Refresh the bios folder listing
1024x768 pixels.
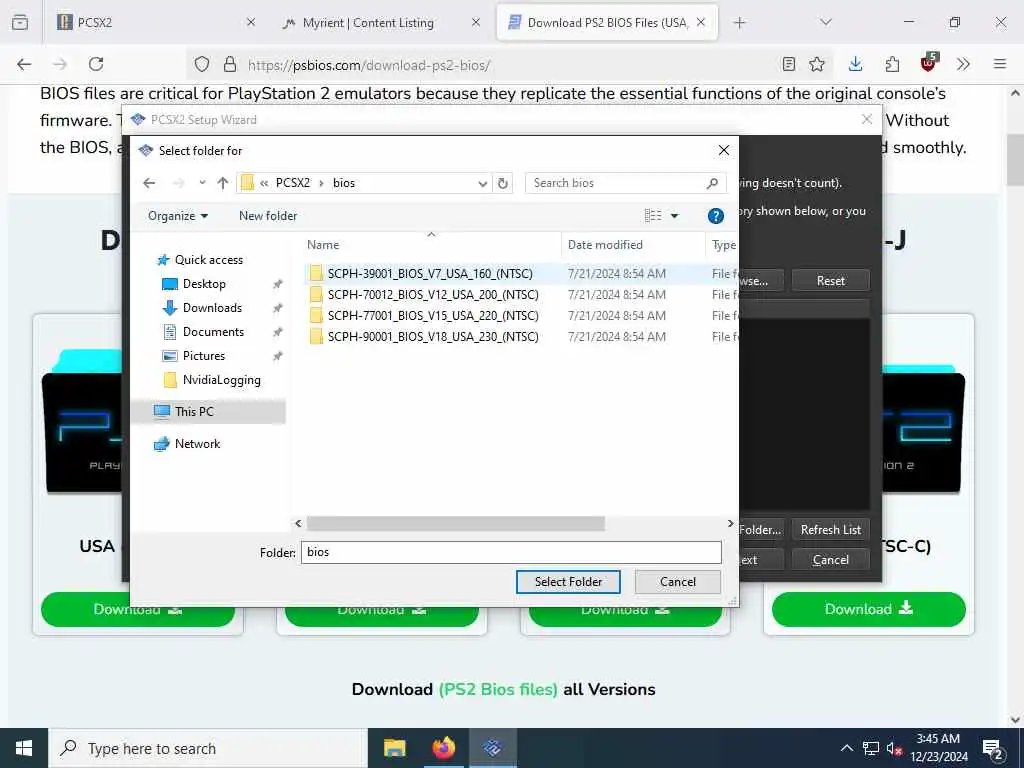[x=503, y=183]
